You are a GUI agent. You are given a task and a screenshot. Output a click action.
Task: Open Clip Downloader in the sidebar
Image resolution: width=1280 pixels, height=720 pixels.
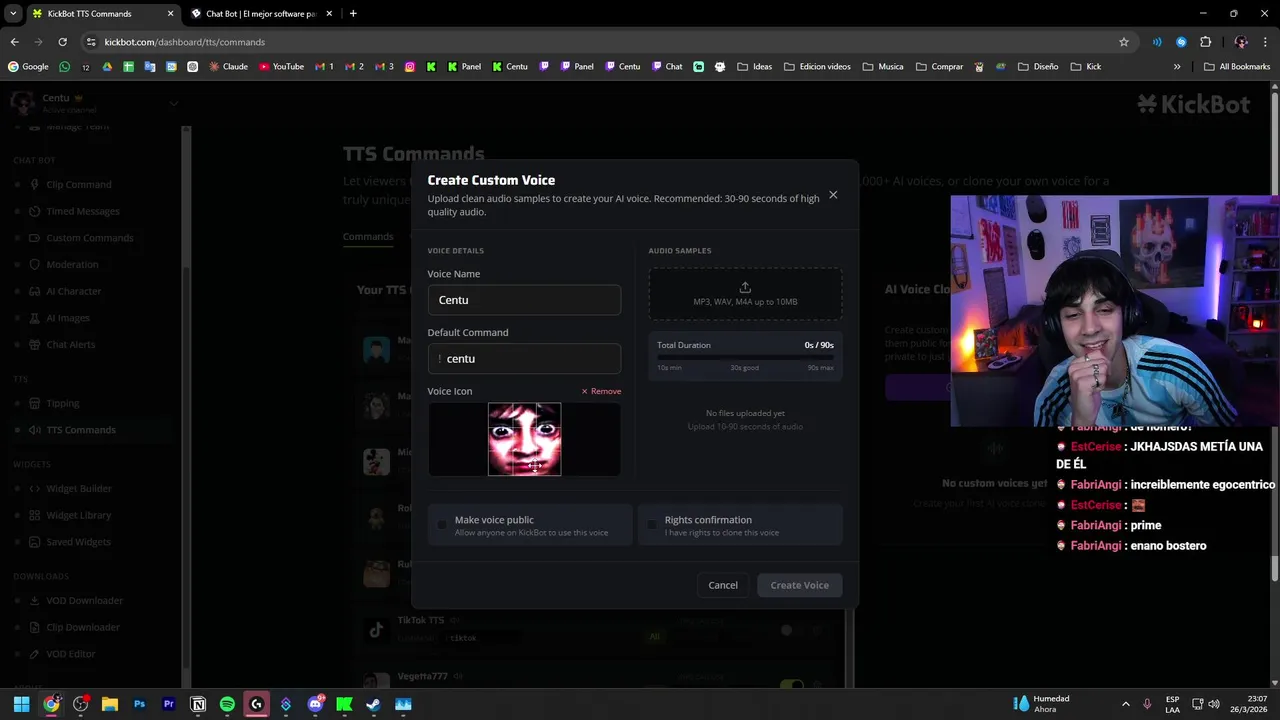(83, 627)
